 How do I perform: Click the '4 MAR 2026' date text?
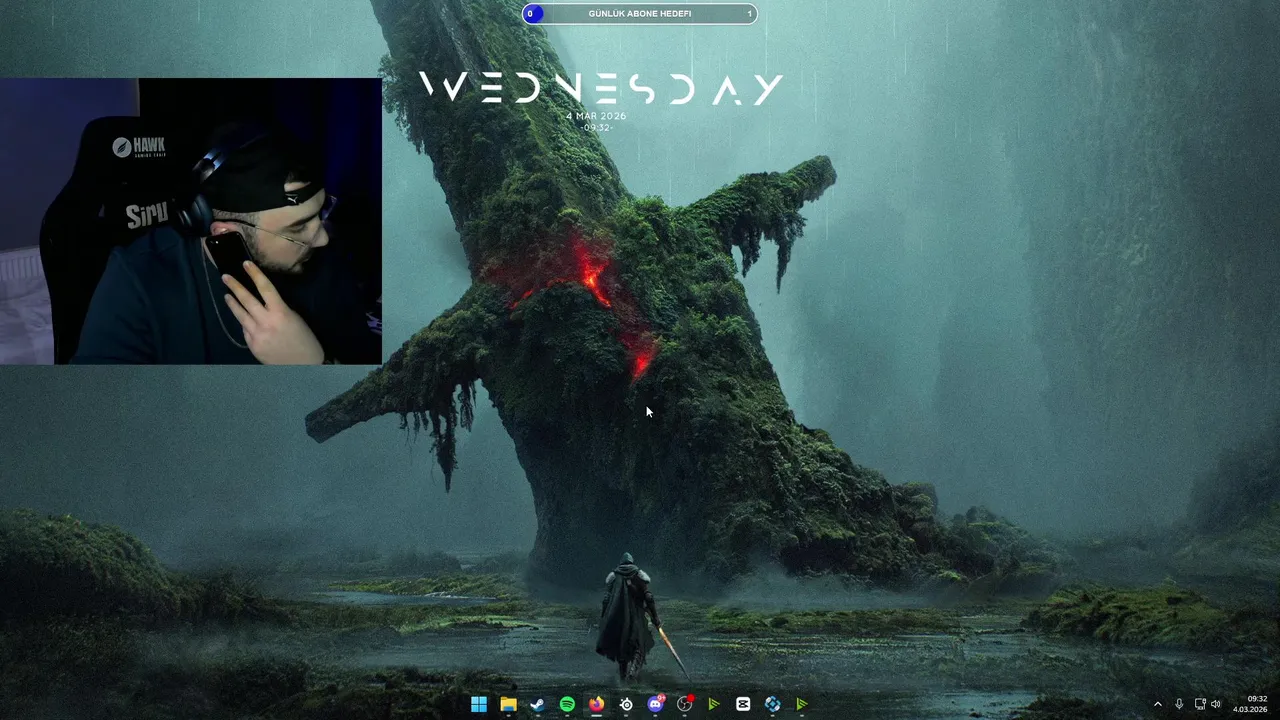click(597, 116)
